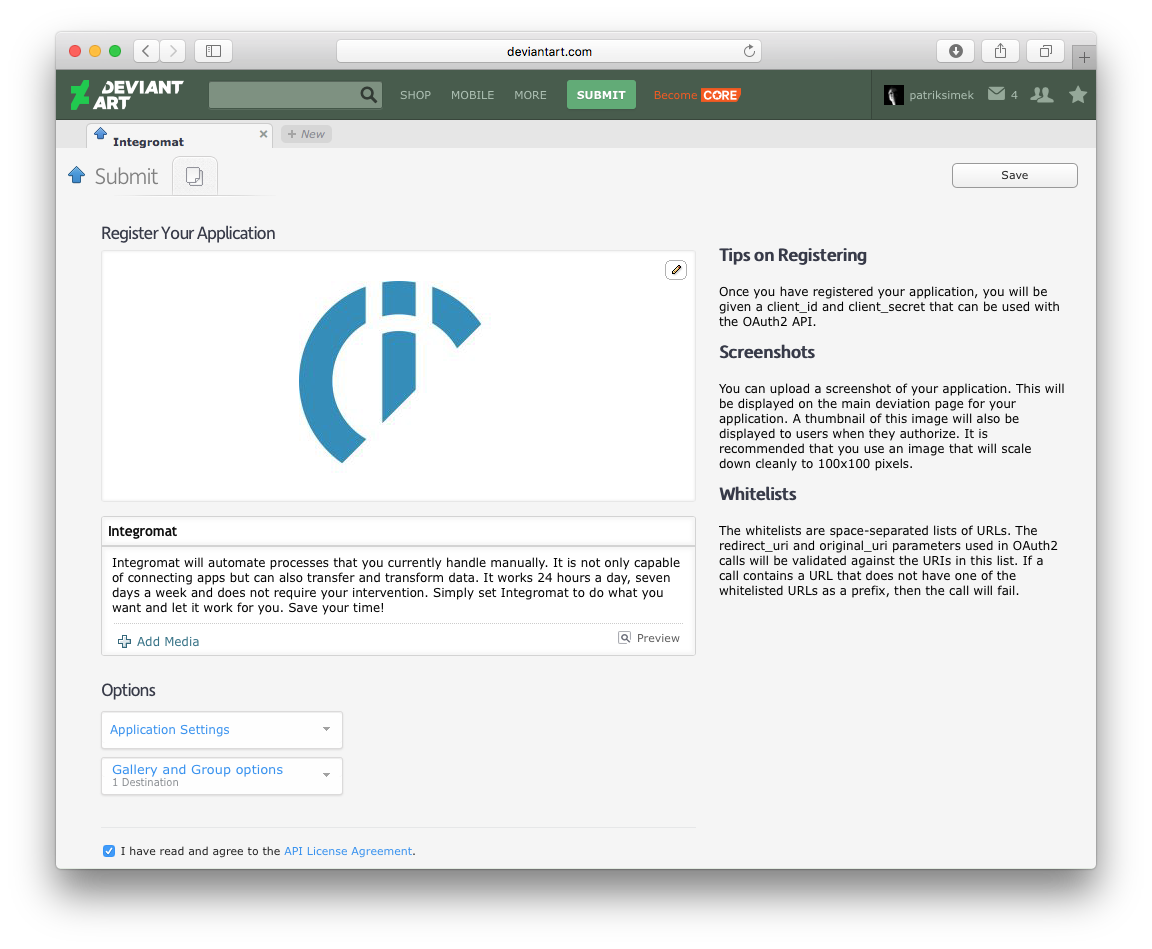Click Safari back button
Viewport: 1152px width, 949px height.
coord(146,51)
